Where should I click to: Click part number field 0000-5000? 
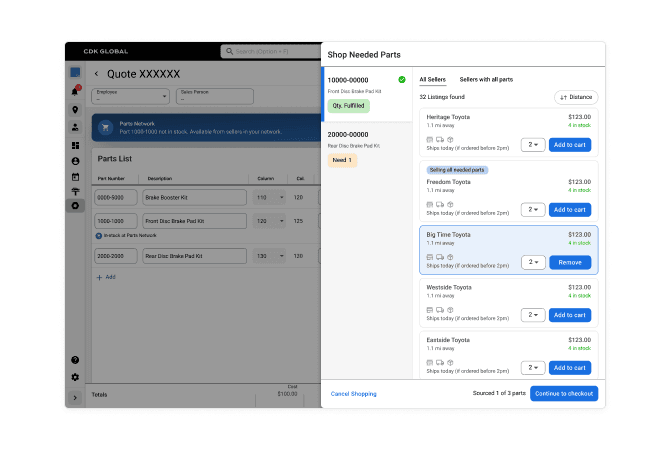(116, 197)
